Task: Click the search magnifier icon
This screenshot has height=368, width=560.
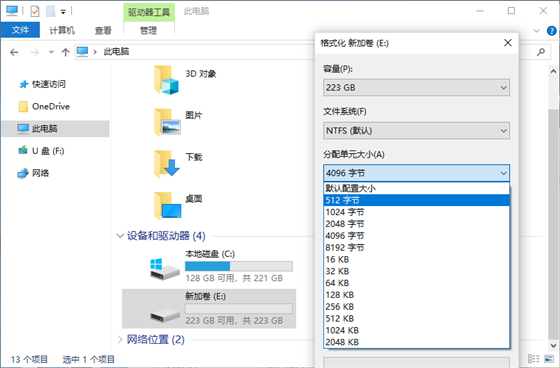Action: tap(541, 52)
